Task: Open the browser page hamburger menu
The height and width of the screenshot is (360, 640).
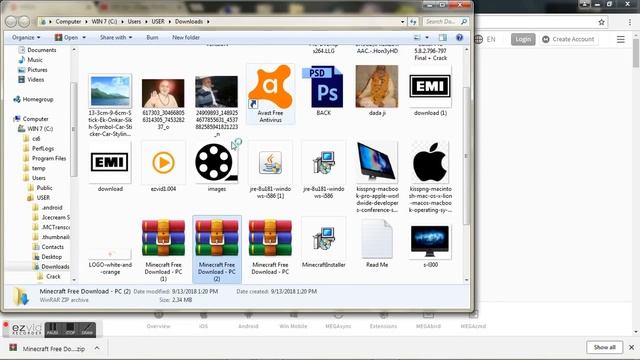Action: point(620,39)
